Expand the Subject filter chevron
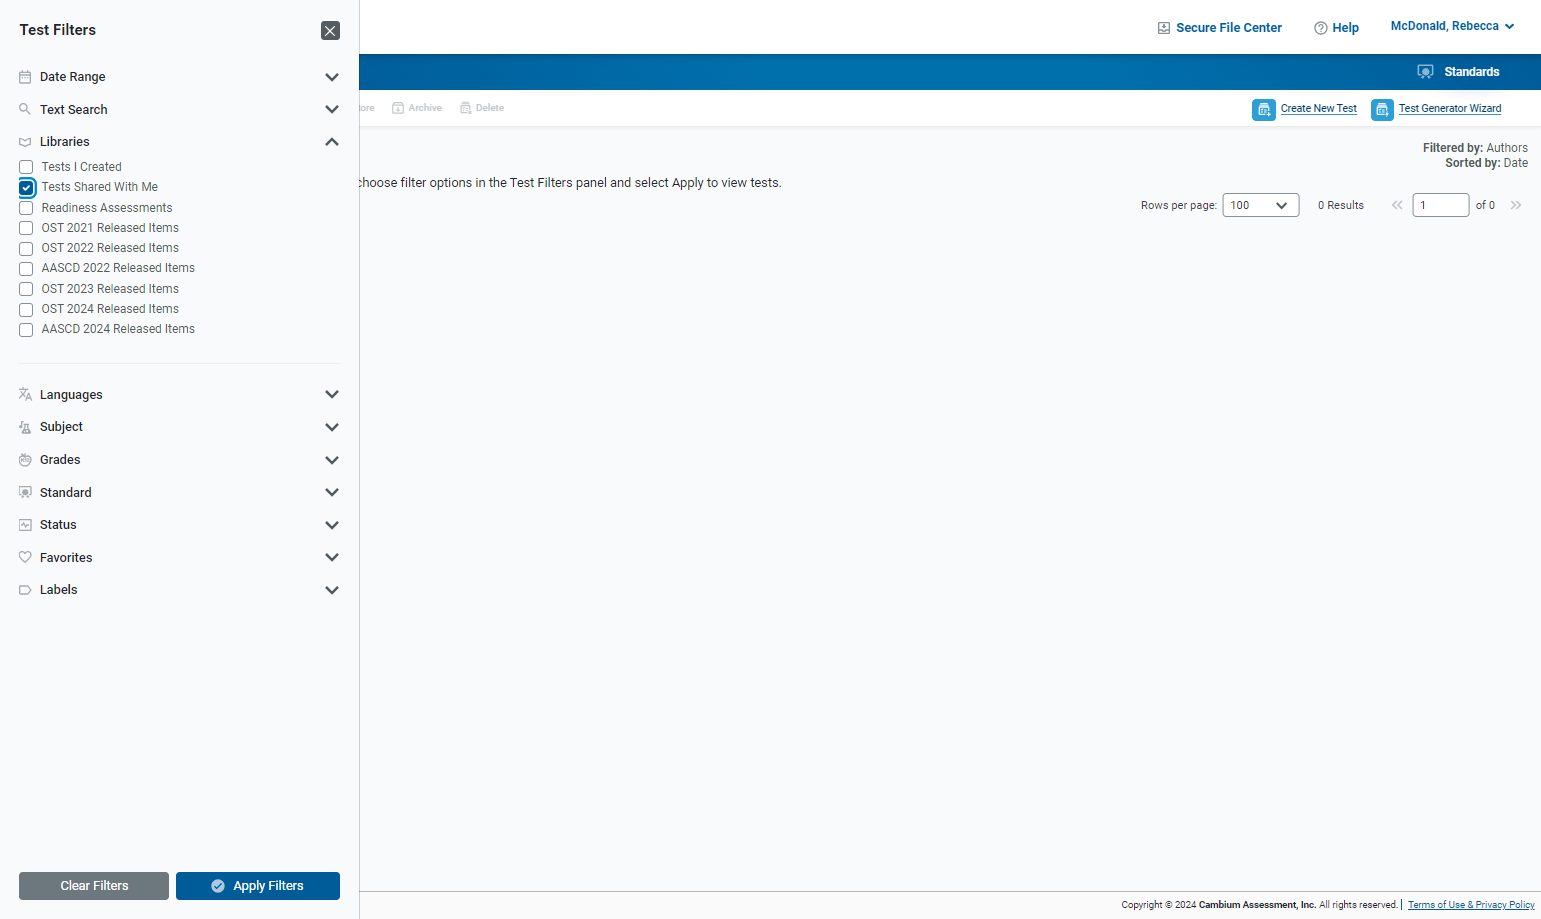 (x=332, y=427)
